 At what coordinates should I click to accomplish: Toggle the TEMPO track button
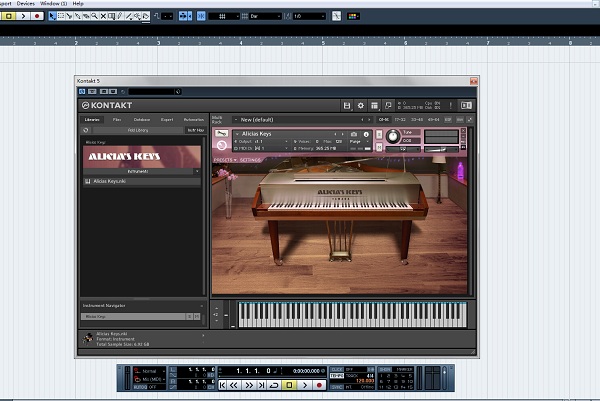tap(337, 376)
